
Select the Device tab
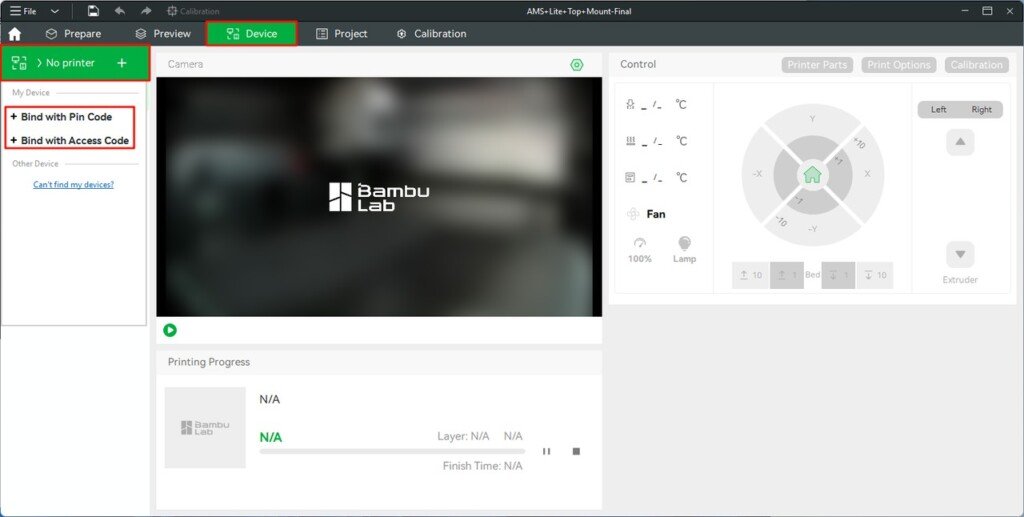[251, 34]
